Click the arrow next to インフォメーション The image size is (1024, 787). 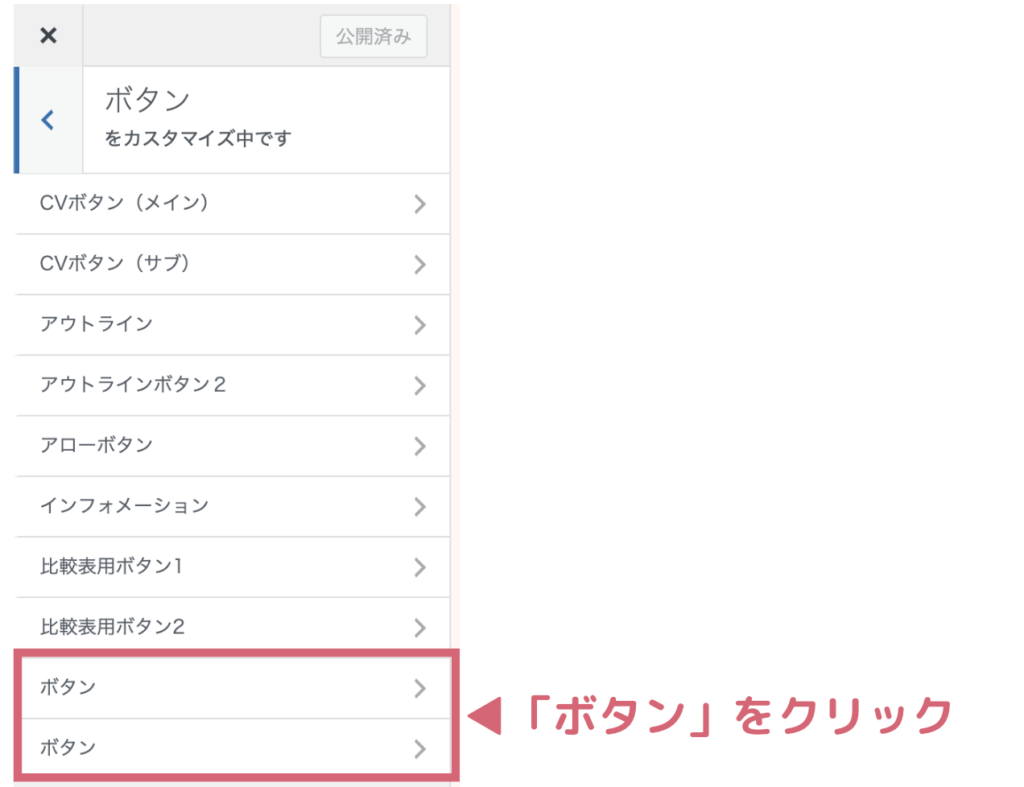click(420, 507)
